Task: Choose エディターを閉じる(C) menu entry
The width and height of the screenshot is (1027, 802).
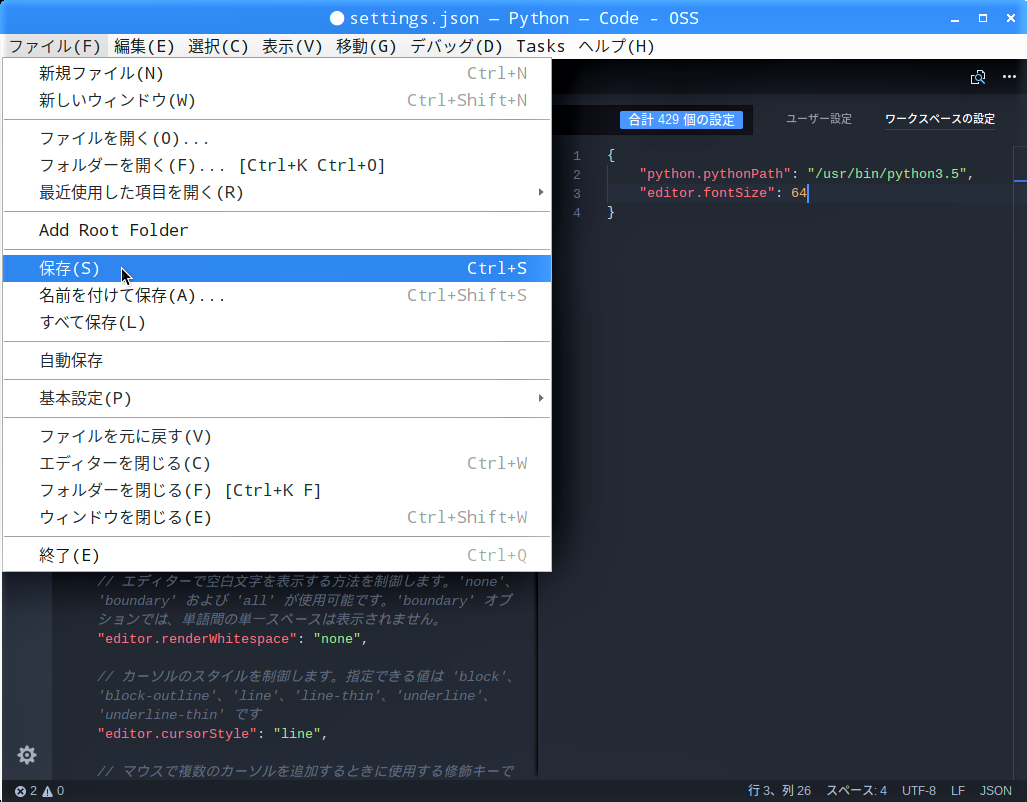Action: [x=277, y=463]
